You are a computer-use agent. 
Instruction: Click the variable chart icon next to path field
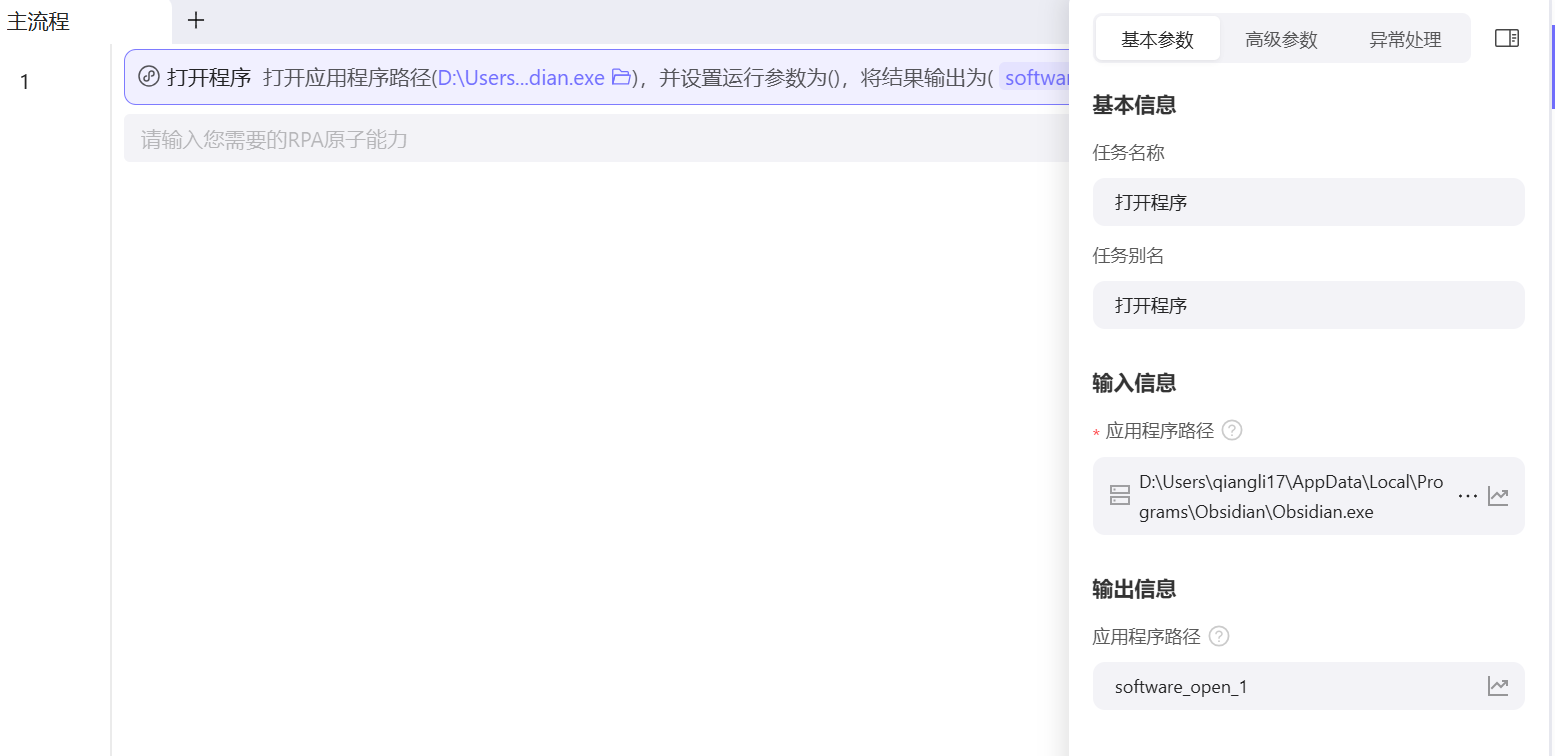(x=1498, y=495)
